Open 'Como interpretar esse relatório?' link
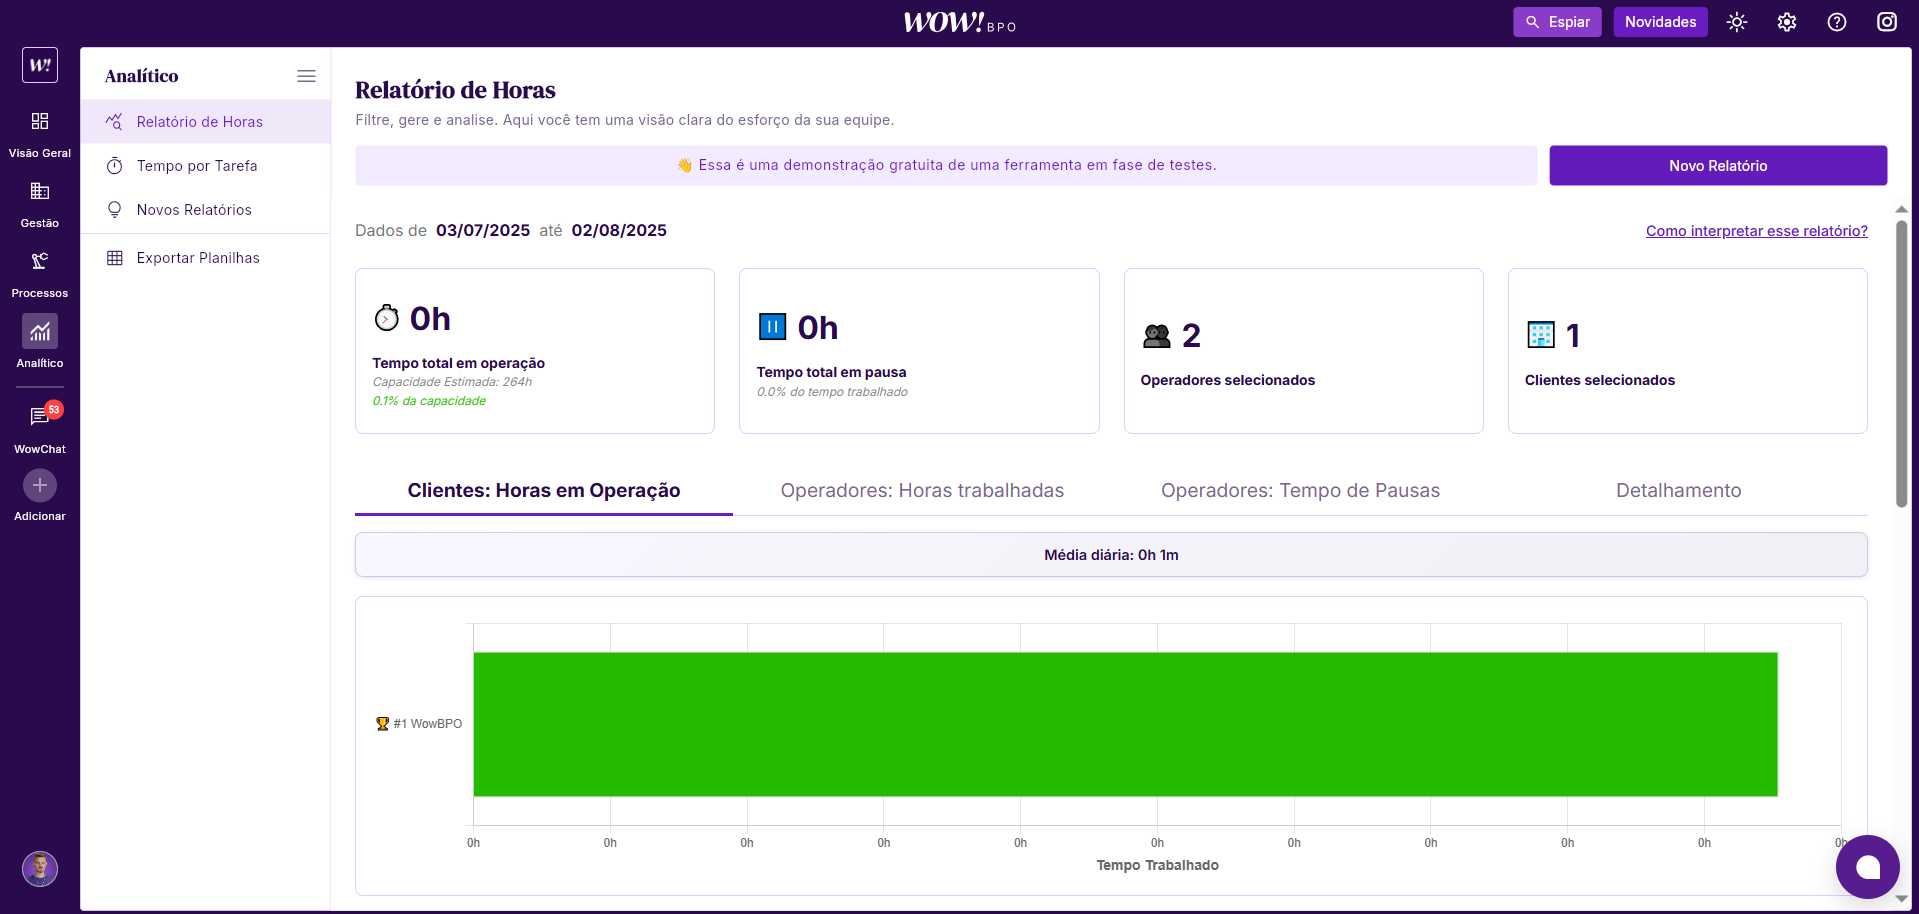1919x914 pixels. 1756,231
